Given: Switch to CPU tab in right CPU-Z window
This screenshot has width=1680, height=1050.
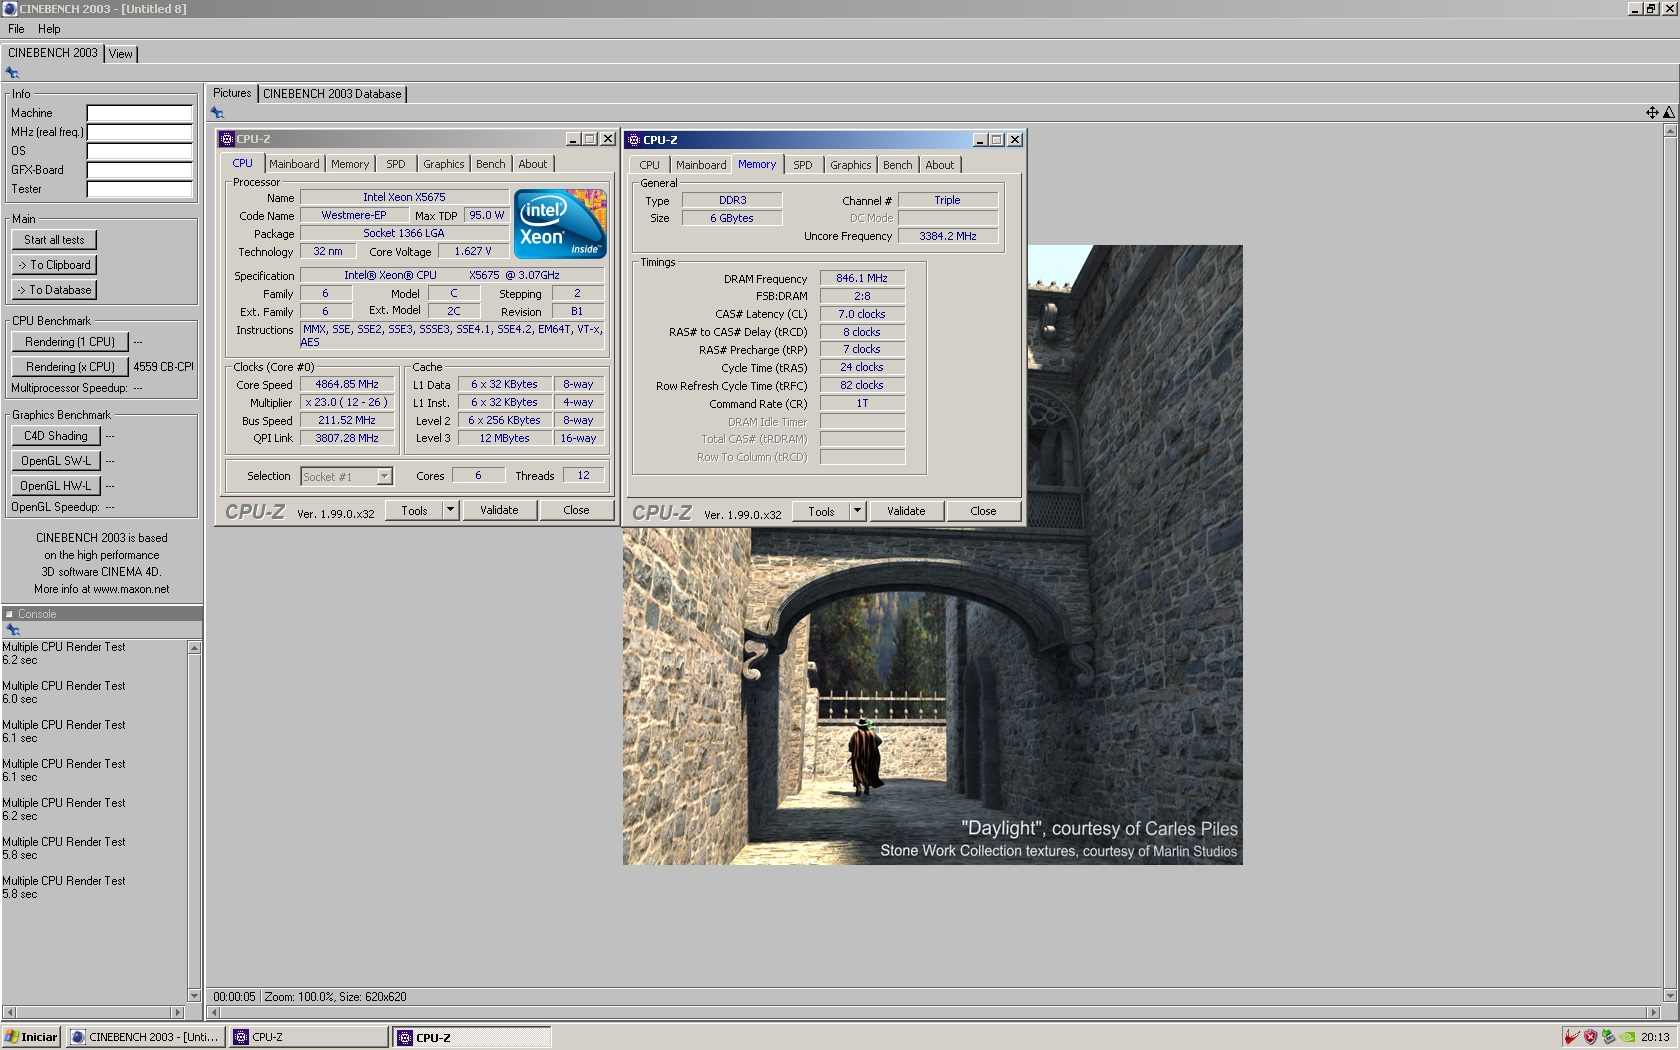Looking at the screenshot, I should [x=650, y=165].
